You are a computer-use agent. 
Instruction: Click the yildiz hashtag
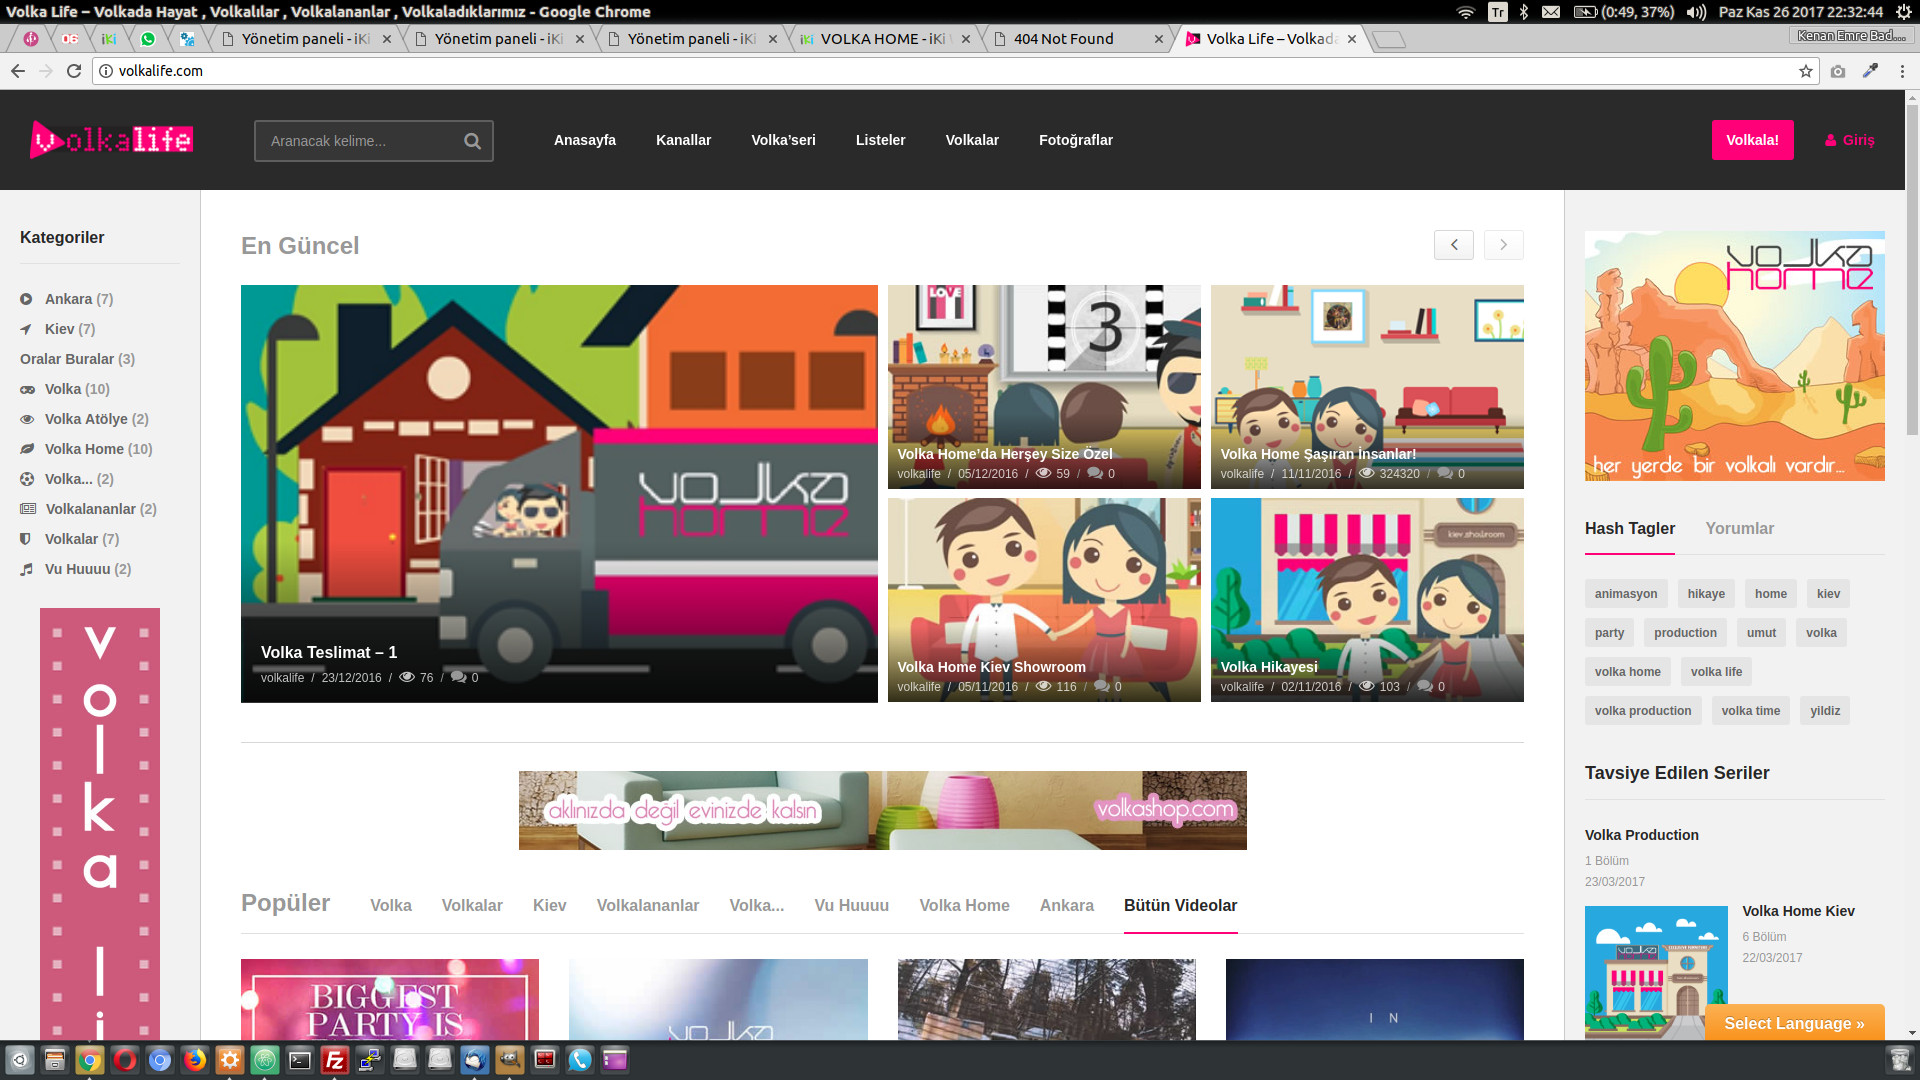pyautogui.click(x=1825, y=711)
